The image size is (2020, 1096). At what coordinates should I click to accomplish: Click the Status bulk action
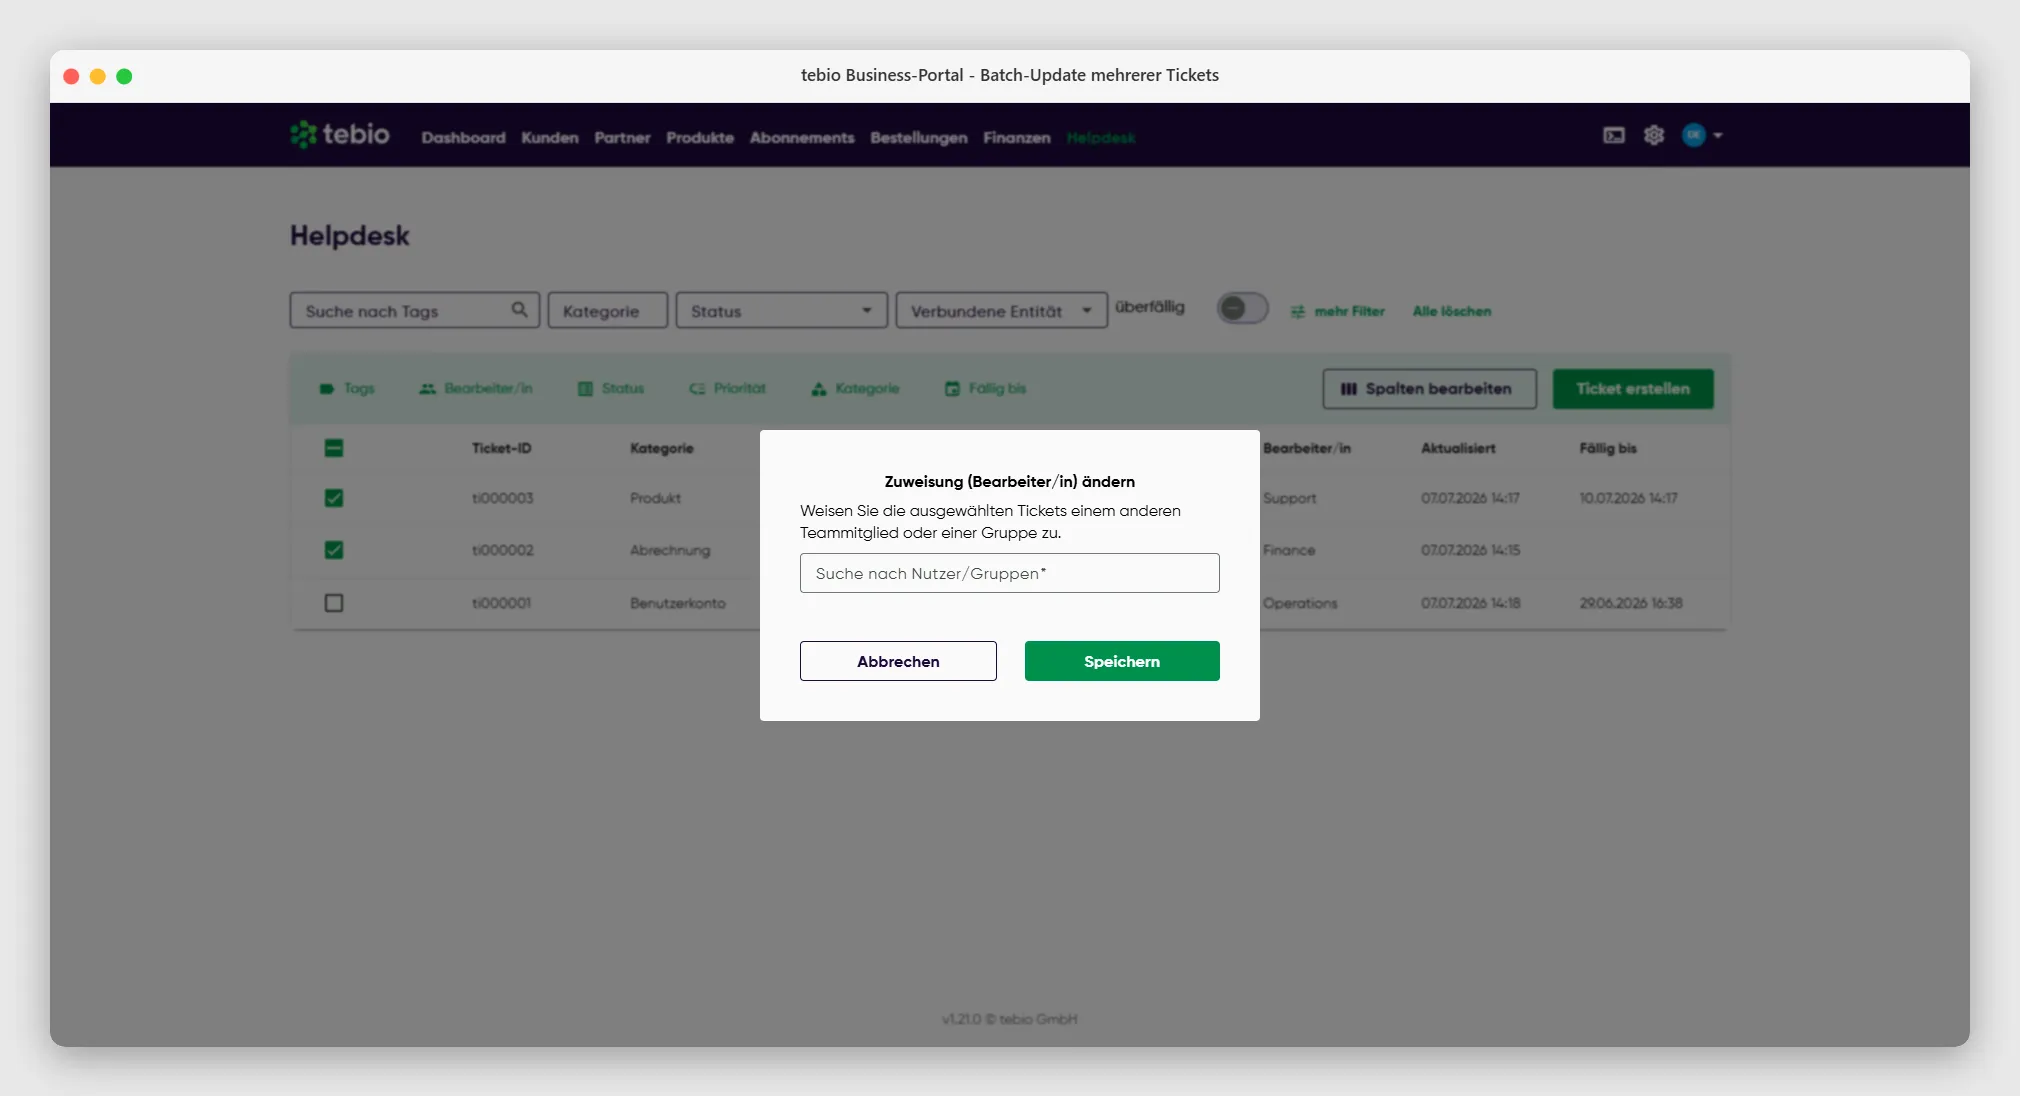[611, 388]
